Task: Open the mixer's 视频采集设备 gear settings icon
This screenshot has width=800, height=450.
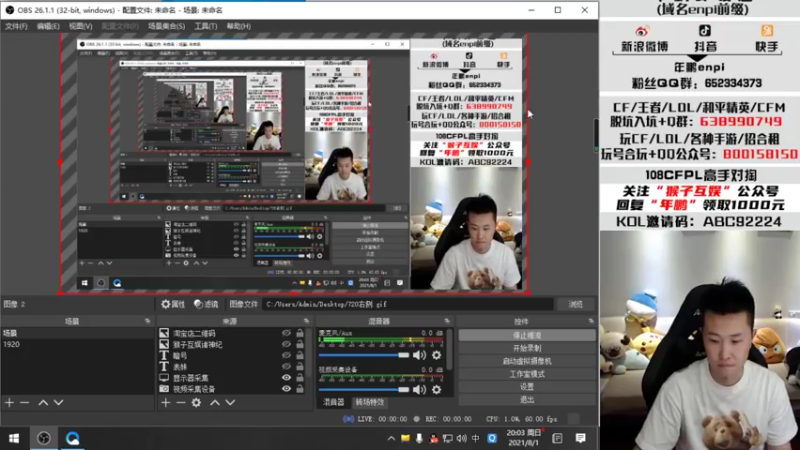Action: (x=437, y=390)
